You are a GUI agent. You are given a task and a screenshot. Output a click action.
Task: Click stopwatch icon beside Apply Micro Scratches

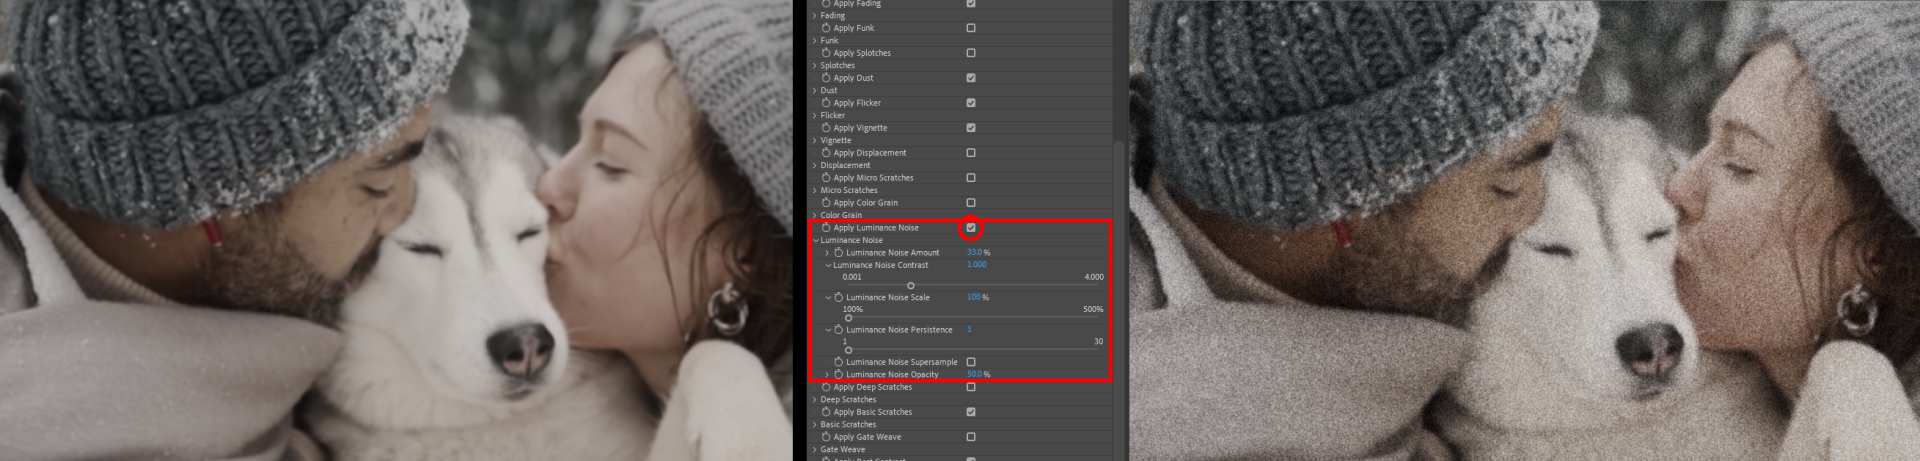coord(826,178)
